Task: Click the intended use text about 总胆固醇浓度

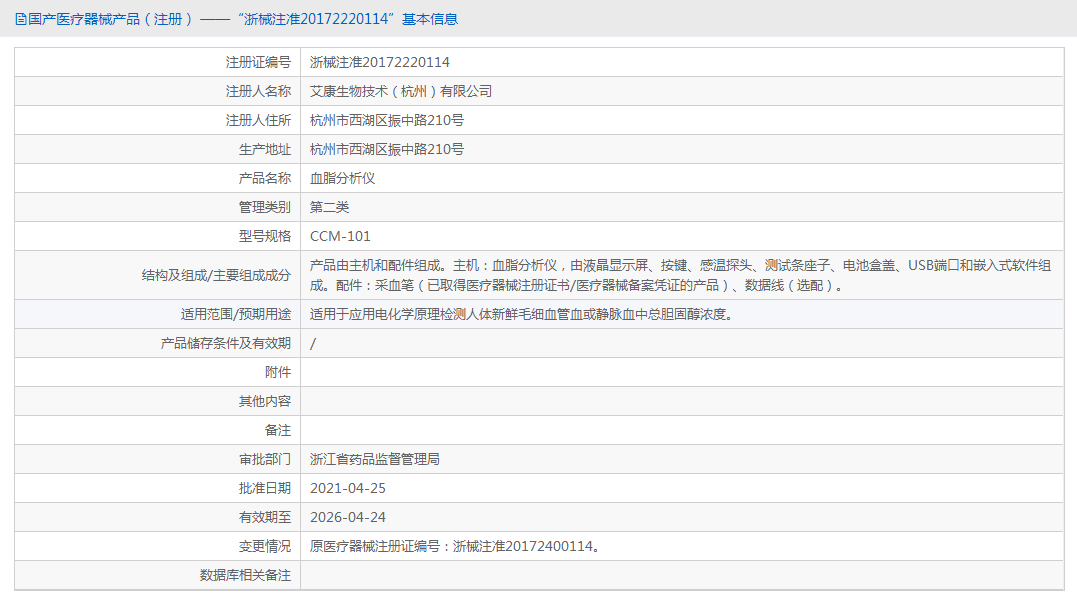Action: coord(522,314)
